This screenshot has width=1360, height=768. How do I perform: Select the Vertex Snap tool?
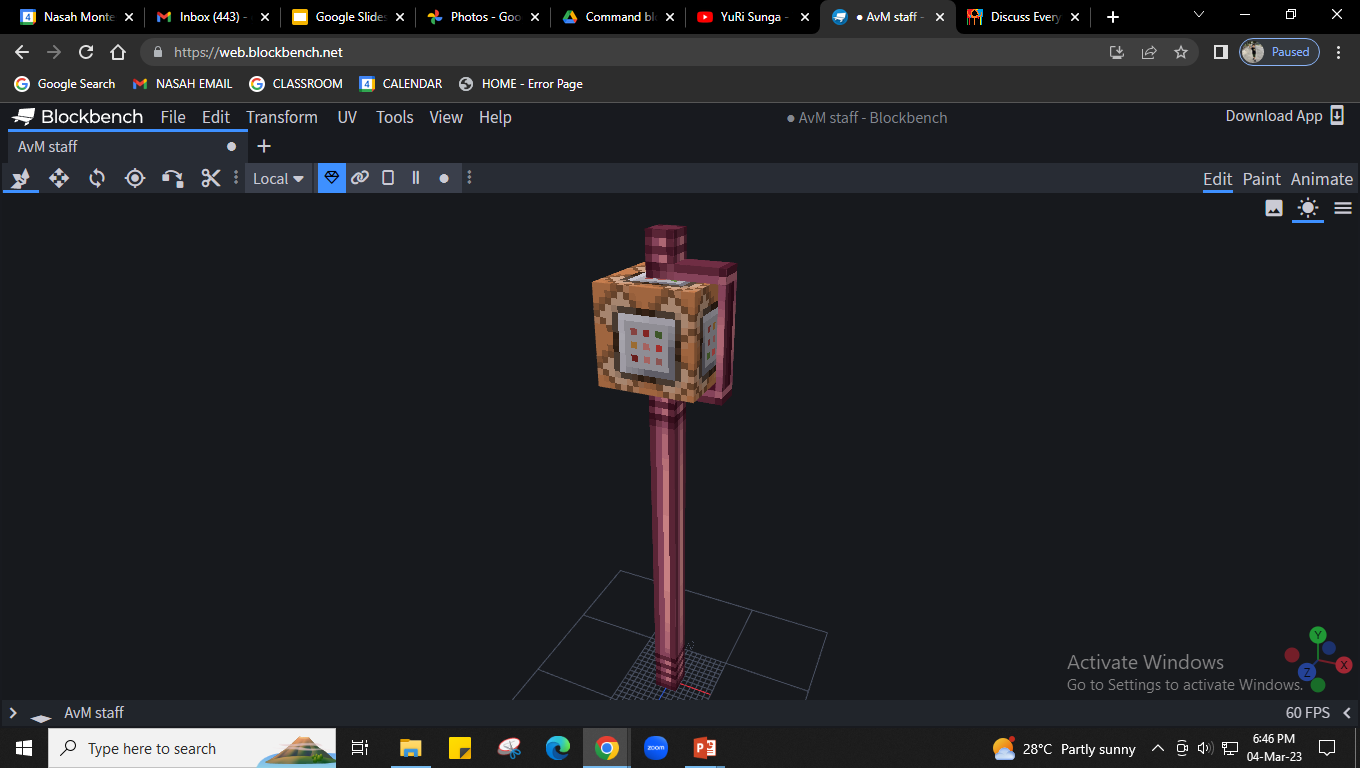(173, 178)
